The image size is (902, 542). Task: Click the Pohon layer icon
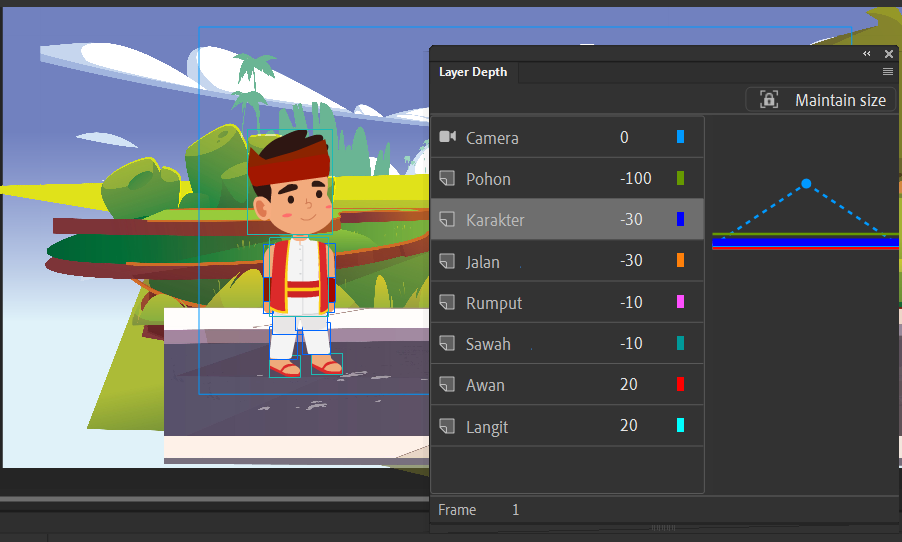coord(447,178)
